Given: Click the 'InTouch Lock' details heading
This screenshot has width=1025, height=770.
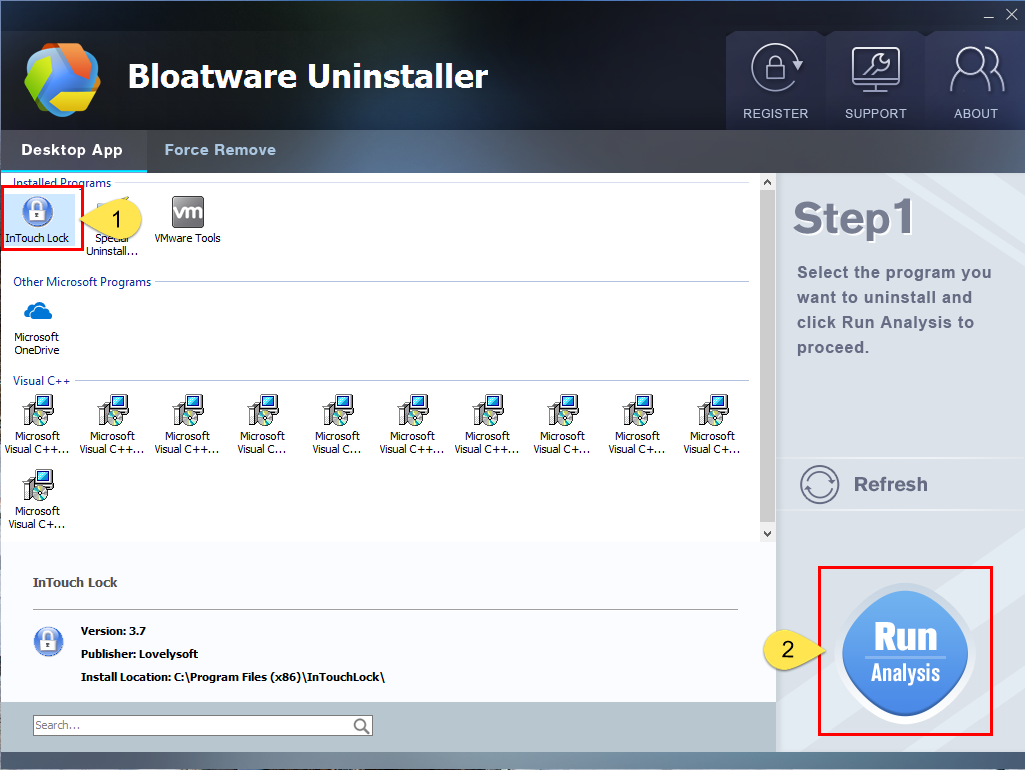Looking at the screenshot, I should [x=75, y=582].
